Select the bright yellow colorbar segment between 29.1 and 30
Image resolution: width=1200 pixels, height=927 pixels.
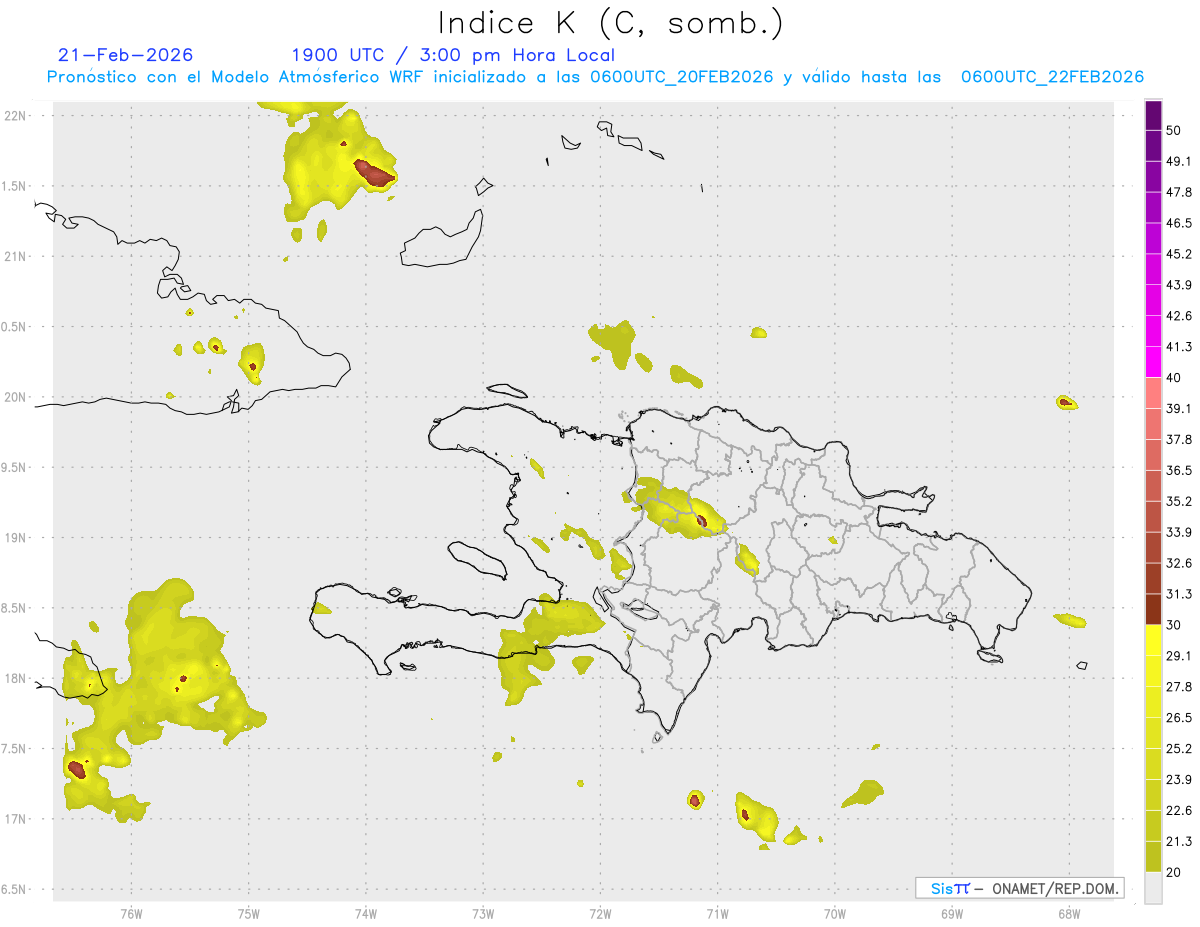tap(1153, 640)
